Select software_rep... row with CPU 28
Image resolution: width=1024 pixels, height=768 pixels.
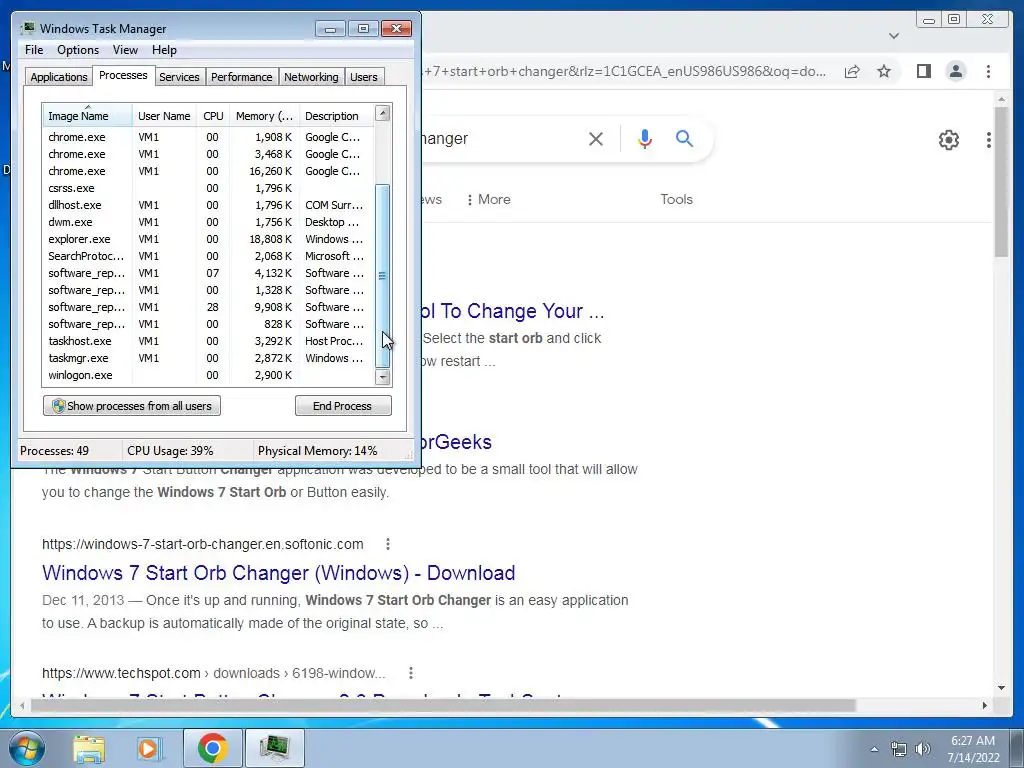click(x=208, y=307)
